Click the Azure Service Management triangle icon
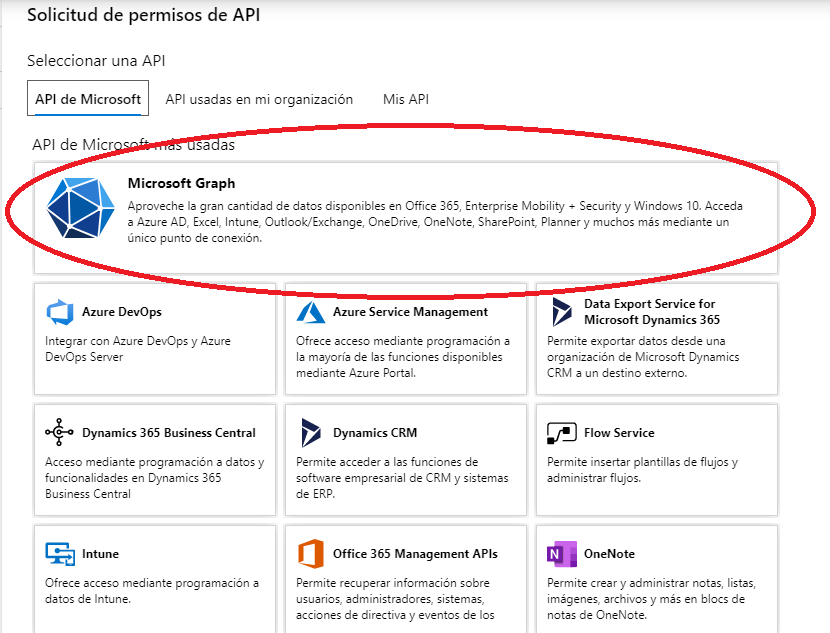830x633 pixels. coord(311,312)
